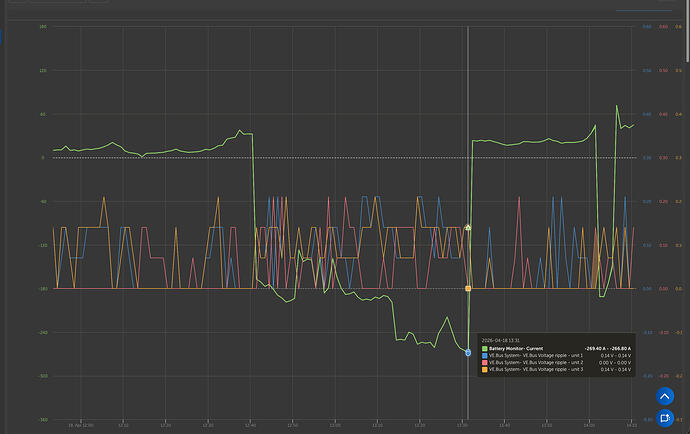Click the orange square marker on crosshair line
690x434 pixels.
(468, 289)
